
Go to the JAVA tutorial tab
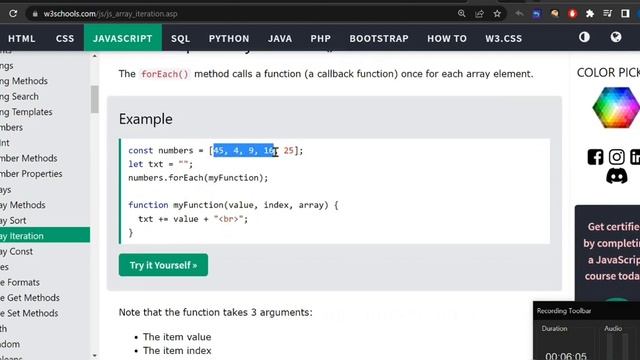(280, 38)
